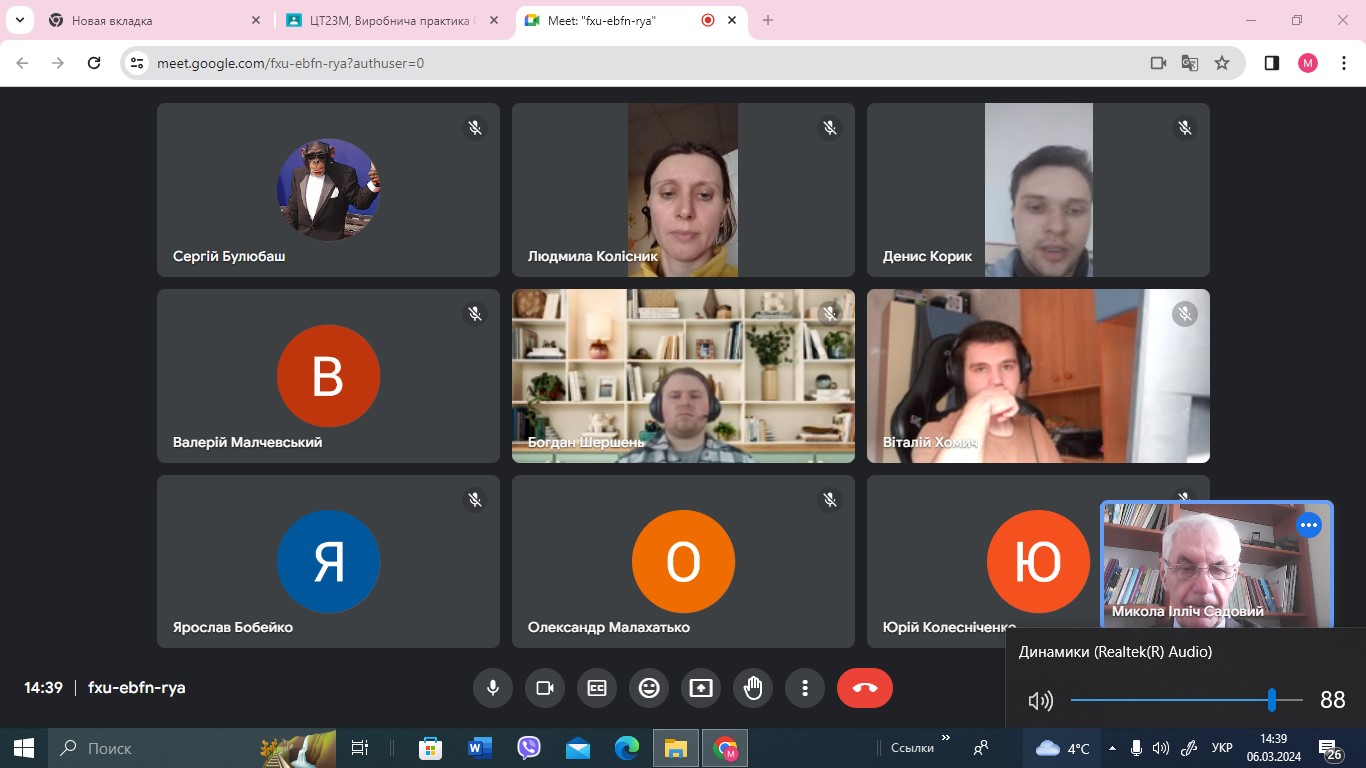Open the three-dot more options menu

tap(805, 688)
